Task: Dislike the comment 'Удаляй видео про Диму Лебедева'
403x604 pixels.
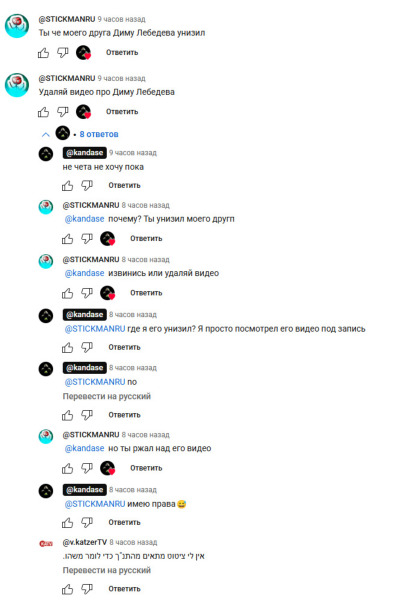Action: click(63, 112)
